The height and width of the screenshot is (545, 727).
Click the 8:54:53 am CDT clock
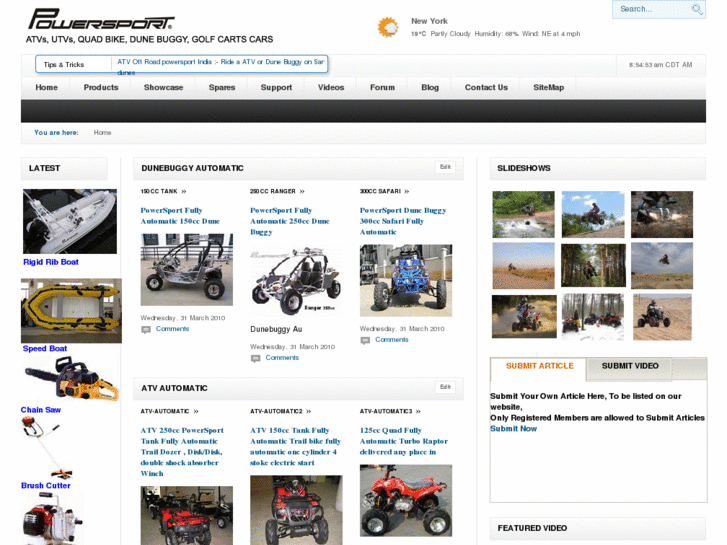[x=660, y=65]
